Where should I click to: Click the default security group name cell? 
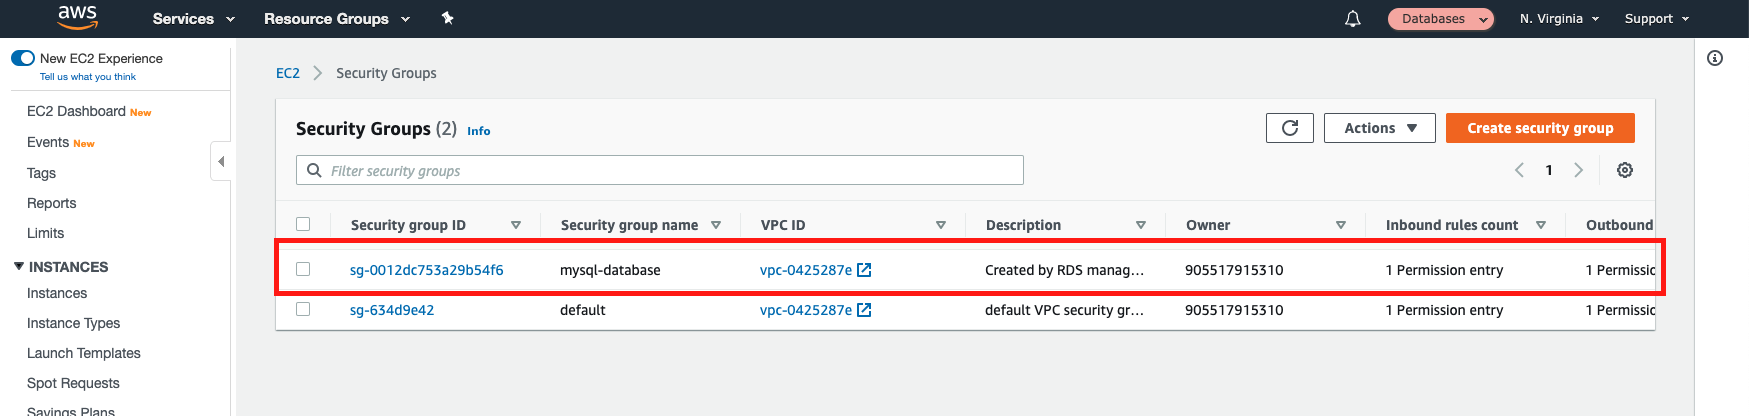(x=583, y=310)
